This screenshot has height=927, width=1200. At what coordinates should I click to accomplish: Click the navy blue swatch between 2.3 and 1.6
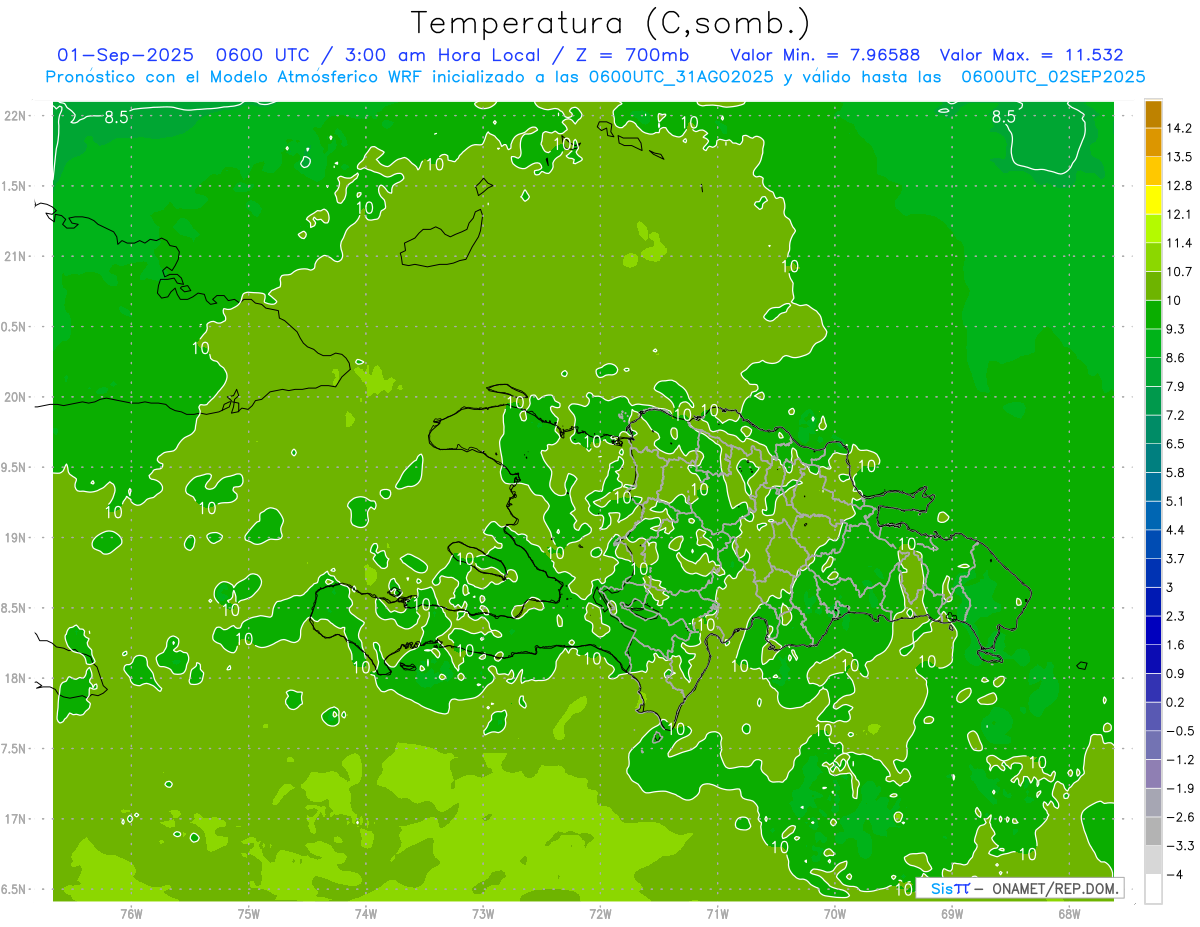(x=1153, y=631)
